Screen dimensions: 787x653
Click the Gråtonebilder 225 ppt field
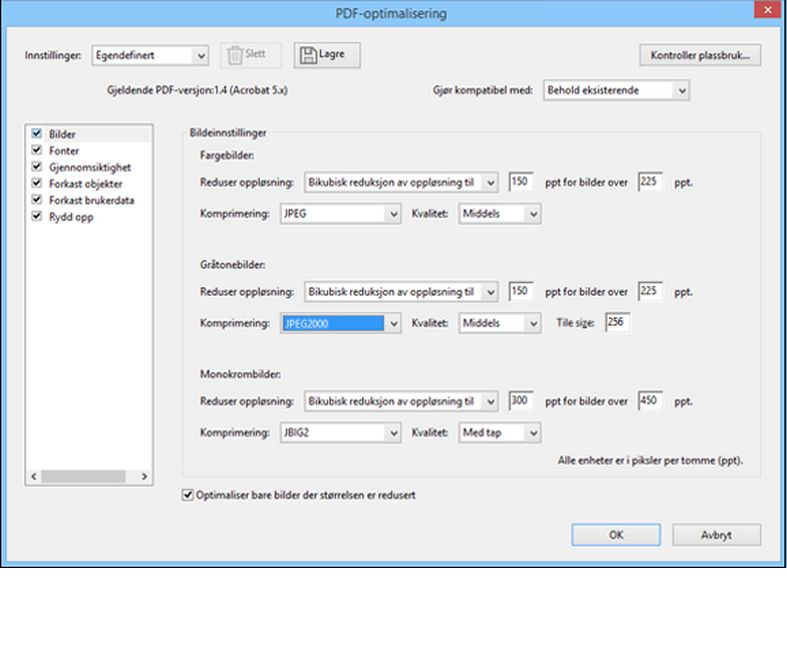click(650, 291)
